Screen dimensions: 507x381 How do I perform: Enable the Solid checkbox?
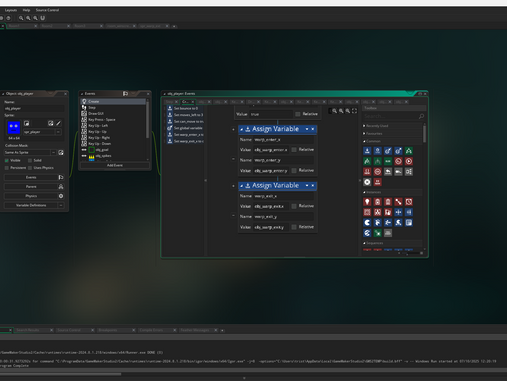pyautogui.click(x=30, y=161)
